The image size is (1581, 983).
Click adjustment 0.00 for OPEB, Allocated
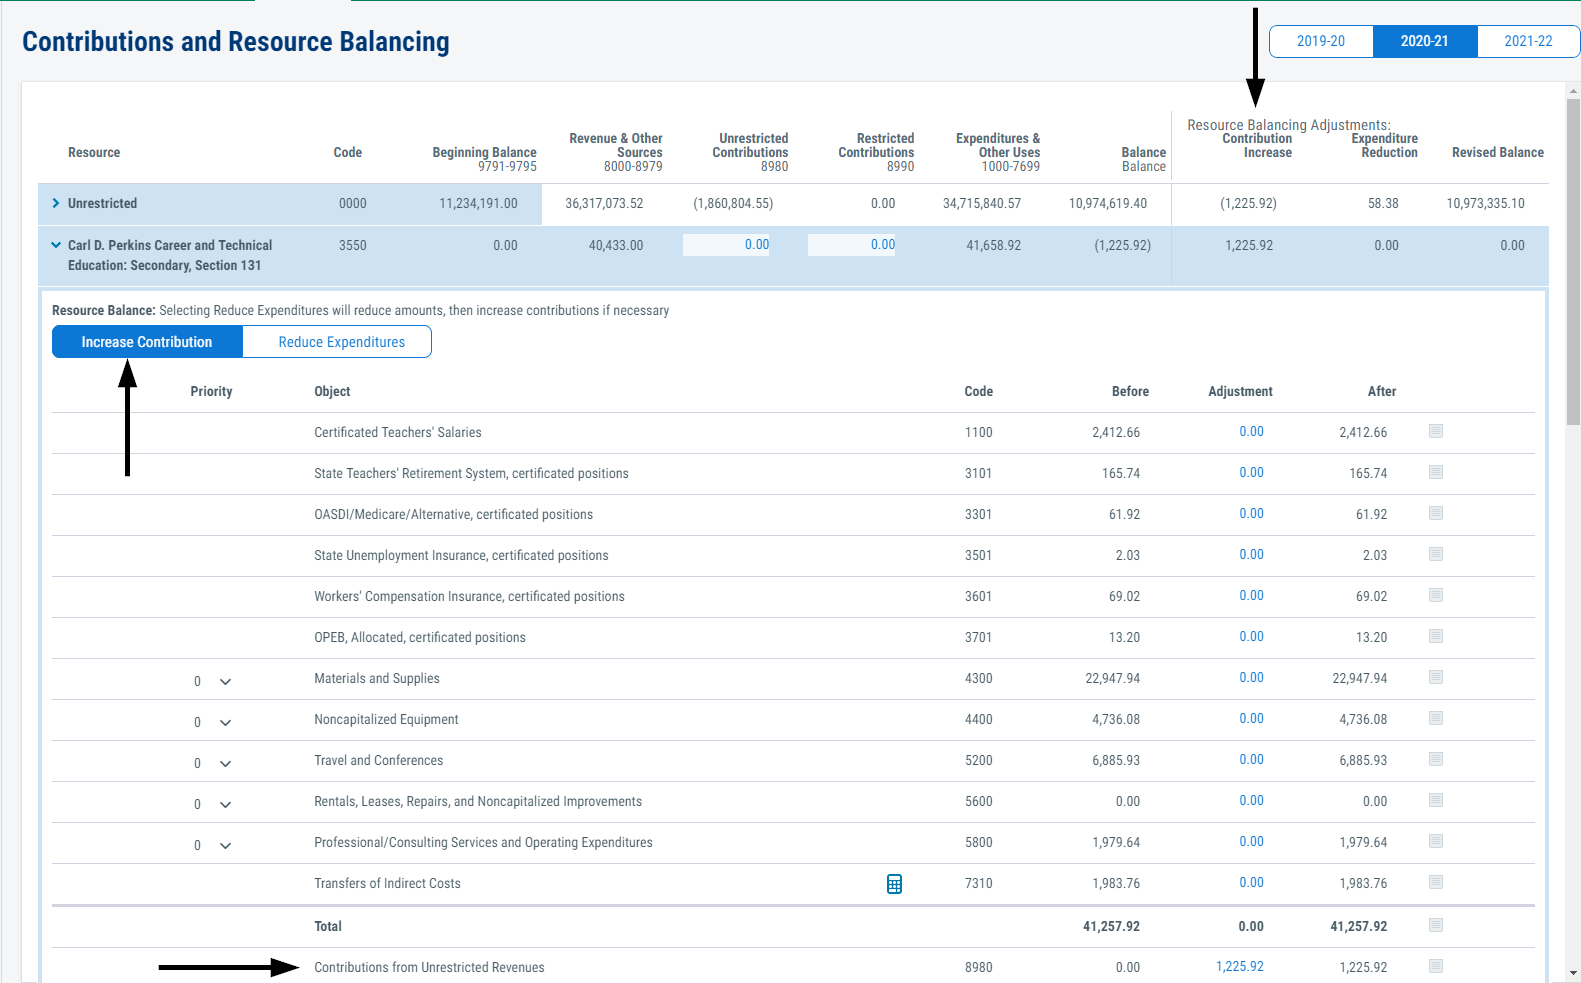pyautogui.click(x=1251, y=637)
